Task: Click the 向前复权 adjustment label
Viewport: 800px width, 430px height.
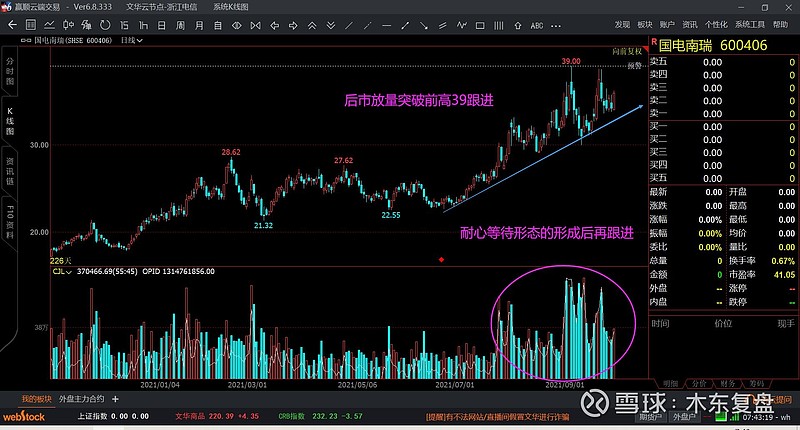Action: point(627,52)
